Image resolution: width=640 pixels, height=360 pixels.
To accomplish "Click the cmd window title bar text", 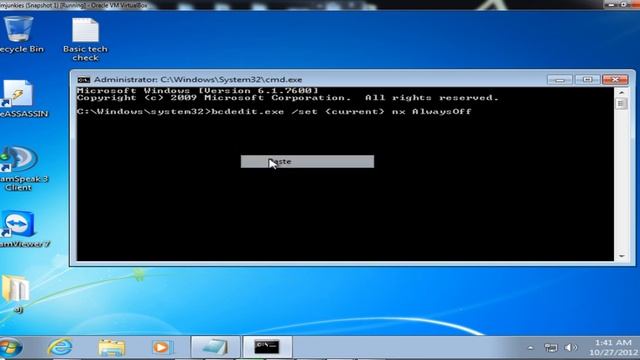I will (x=198, y=80).
